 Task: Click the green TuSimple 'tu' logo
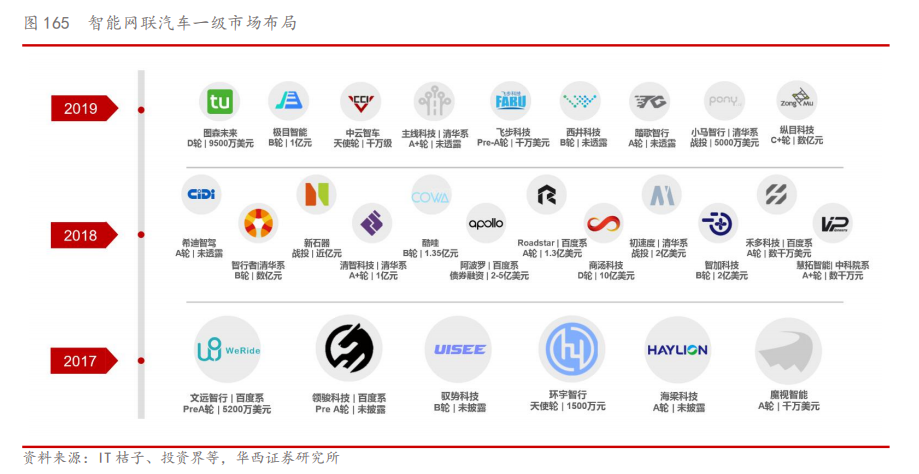(220, 102)
